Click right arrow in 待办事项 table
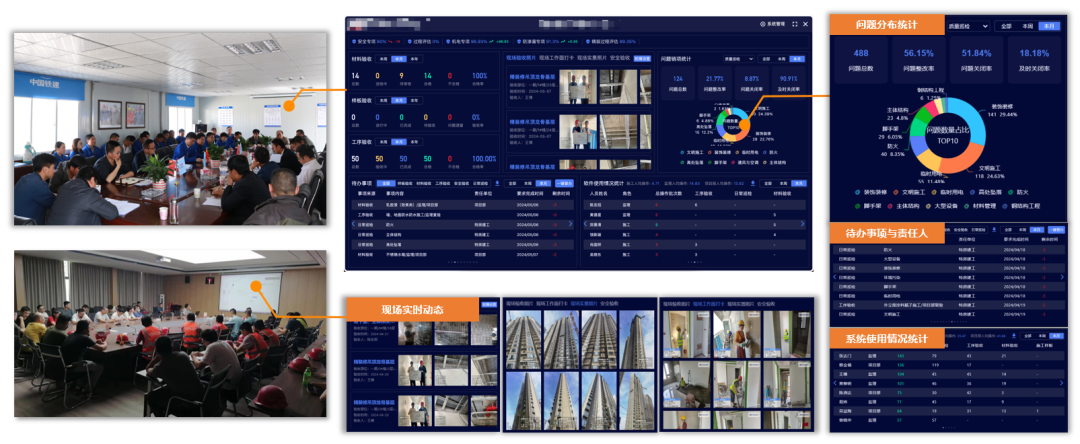This screenshot has width=1080, height=444. pyautogui.click(x=572, y=224)
